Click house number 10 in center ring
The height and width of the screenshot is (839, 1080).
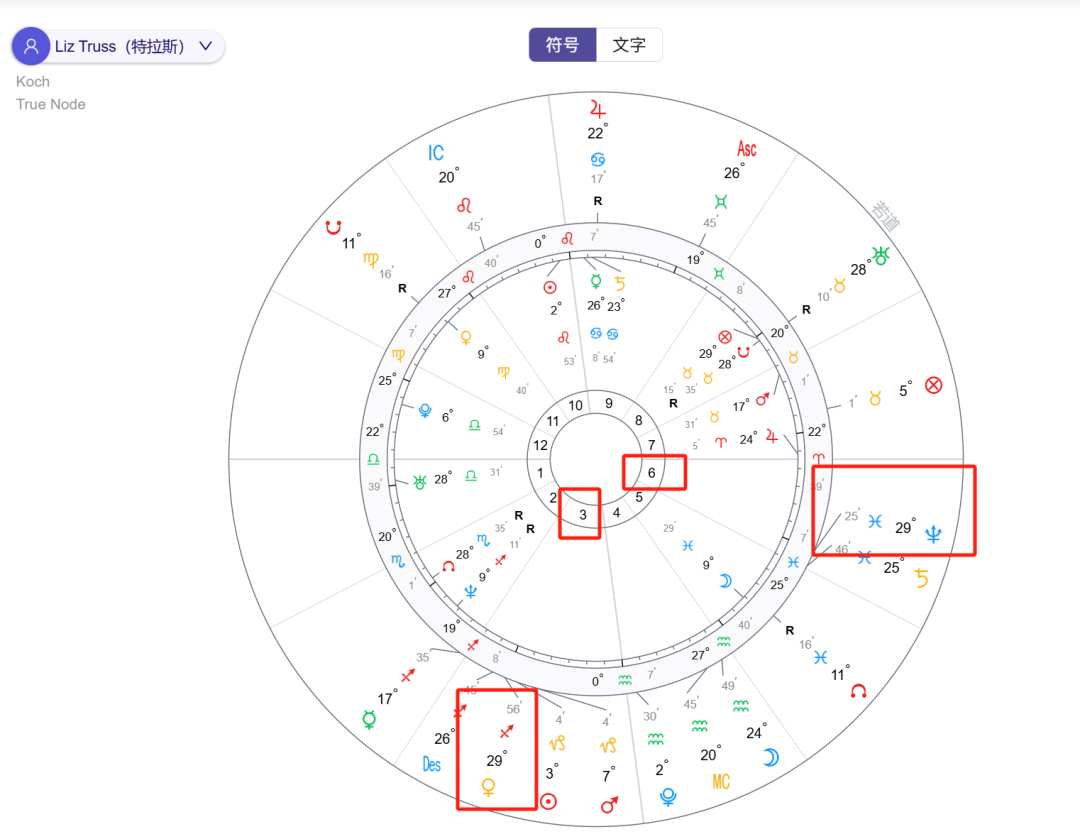pyautogui.click(x=576, y=406)
